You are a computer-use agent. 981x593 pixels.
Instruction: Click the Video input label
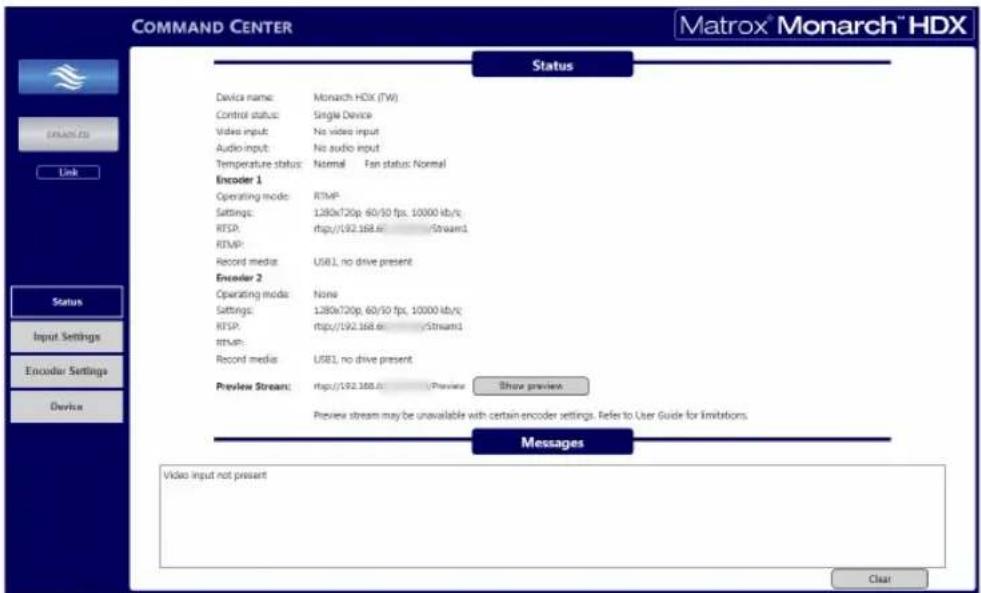point(242,131)
